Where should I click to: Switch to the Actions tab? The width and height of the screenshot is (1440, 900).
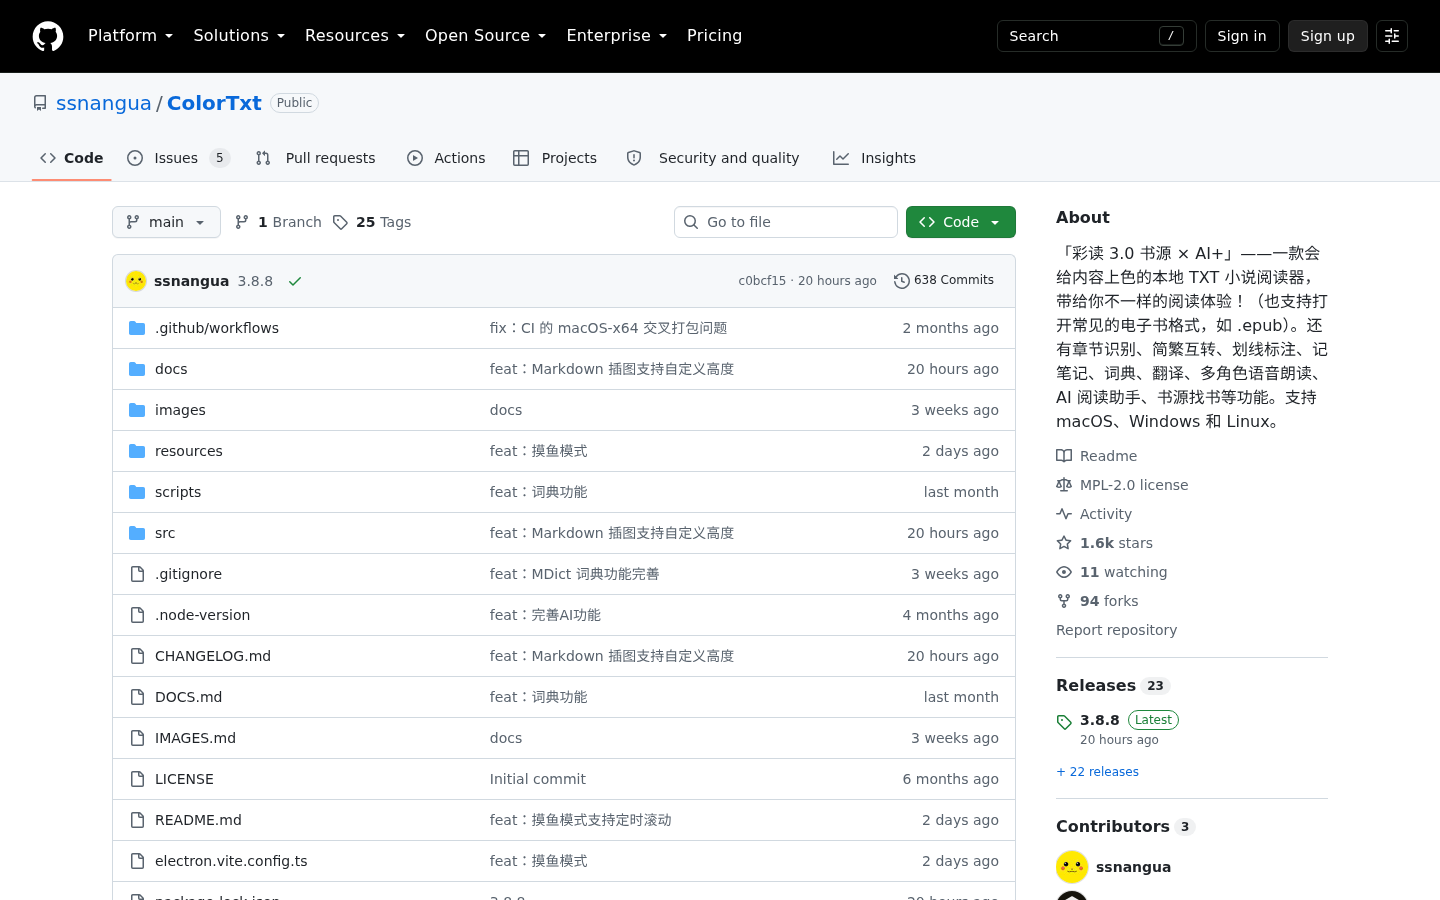click(446, 158)
